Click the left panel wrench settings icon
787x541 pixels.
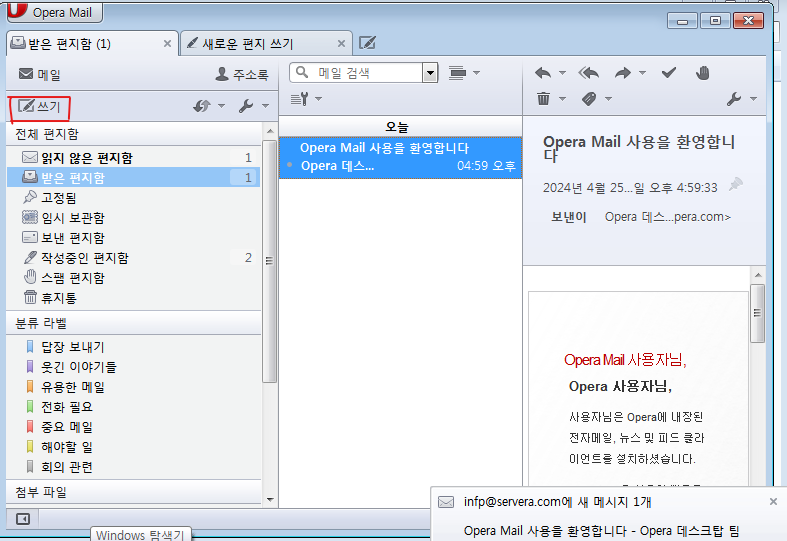tap(246, 106)
